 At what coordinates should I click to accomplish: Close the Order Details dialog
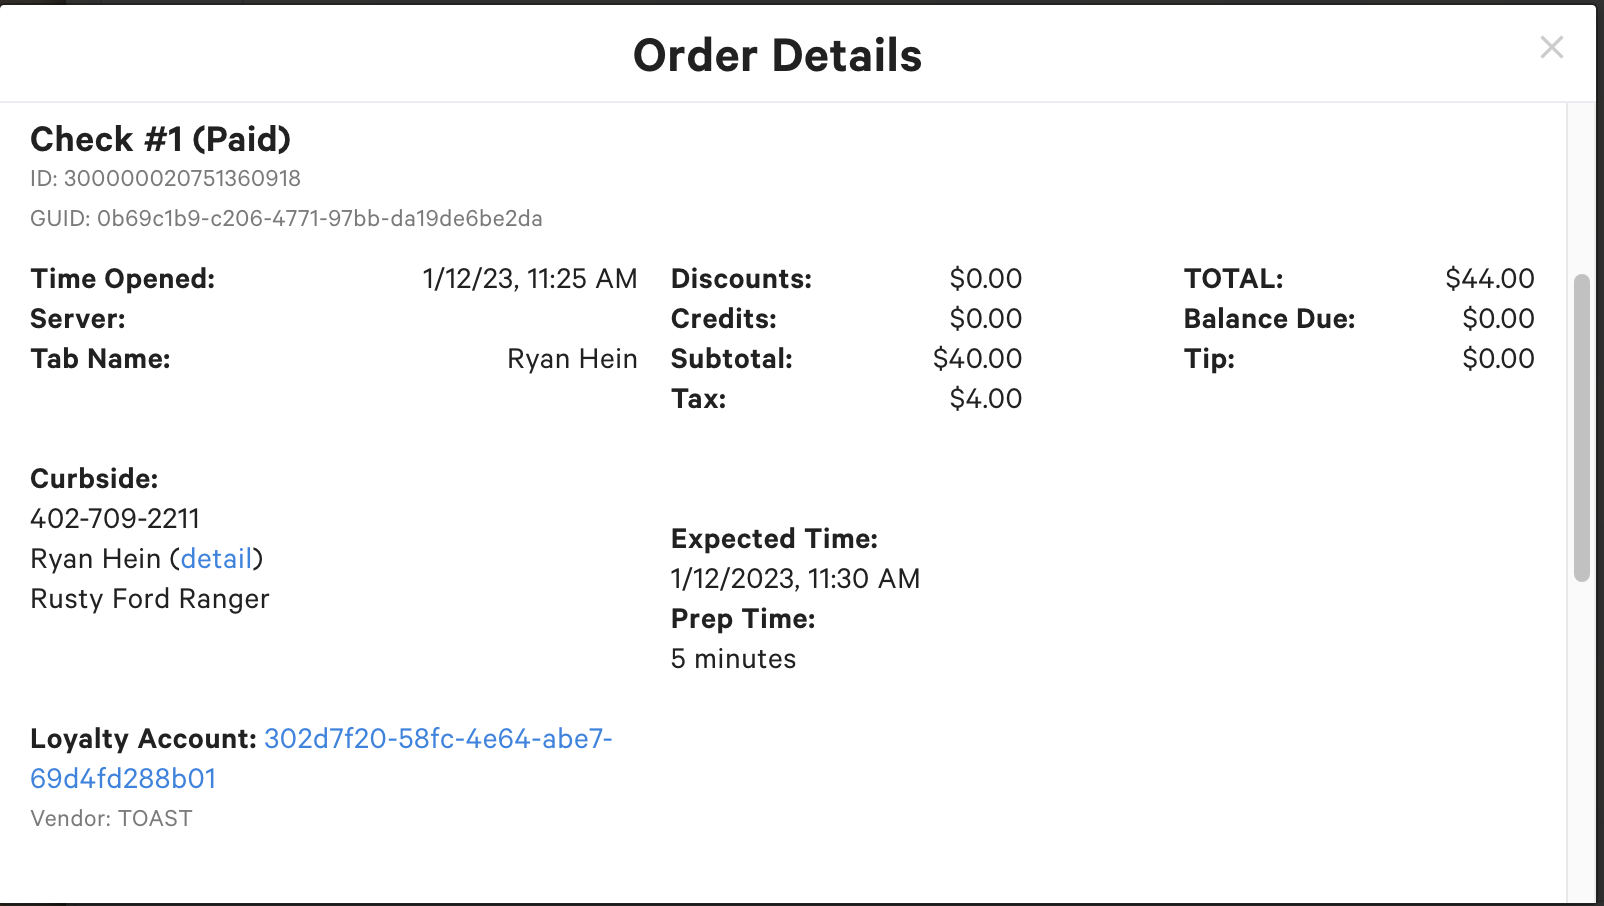coord(1551,47)
